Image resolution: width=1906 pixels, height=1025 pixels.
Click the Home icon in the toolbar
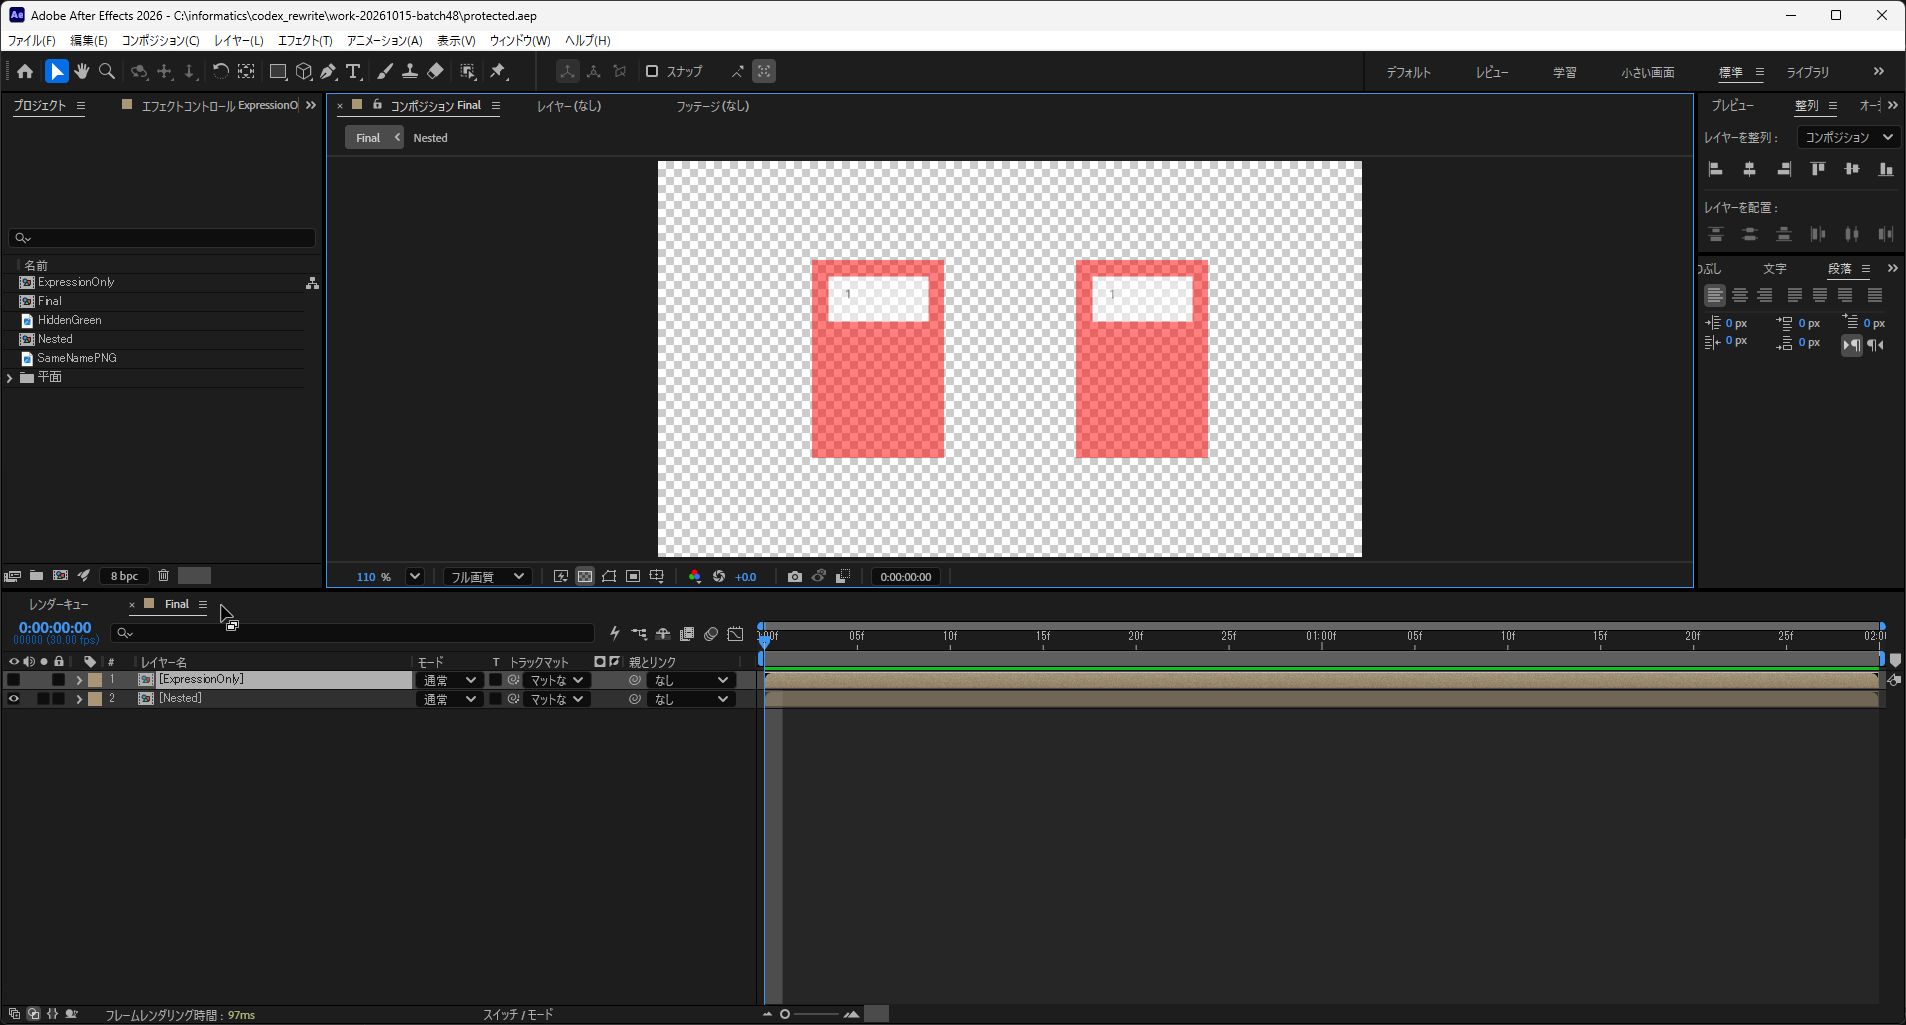[x=25, y=71]
